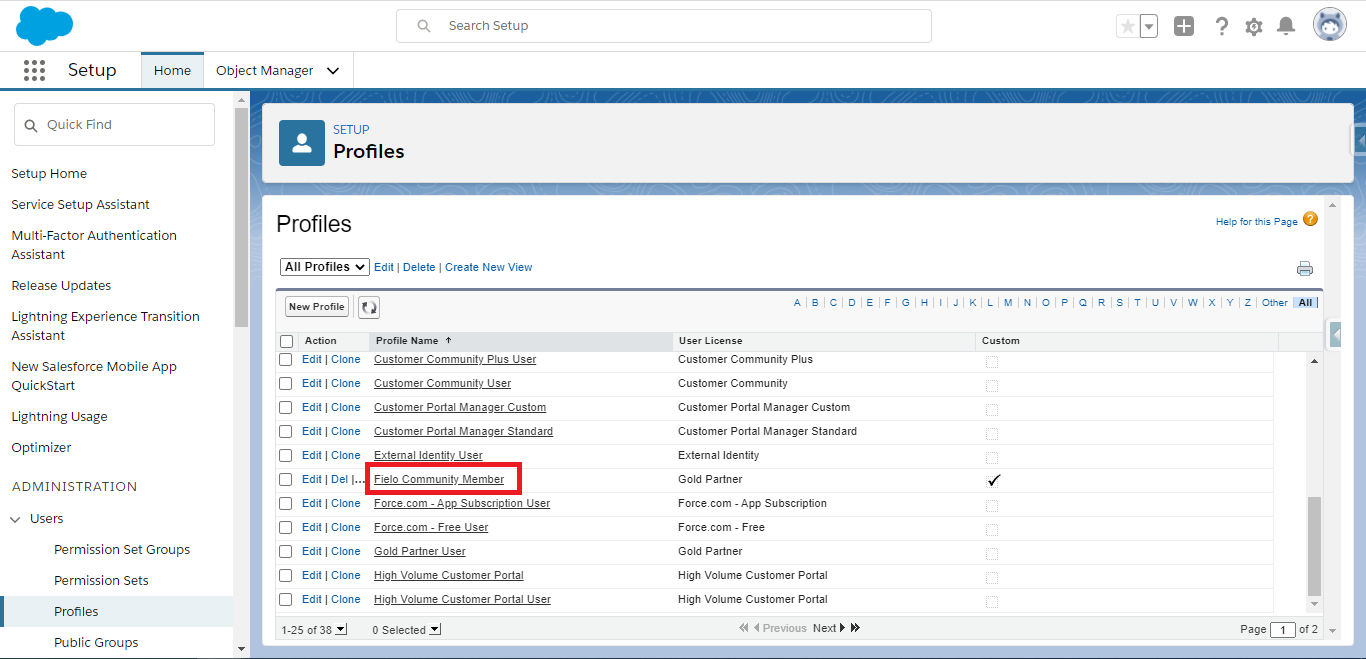Open Setup Home in sidebar
This screenshot has width=1366, height=659.
(x=49, y=173)
